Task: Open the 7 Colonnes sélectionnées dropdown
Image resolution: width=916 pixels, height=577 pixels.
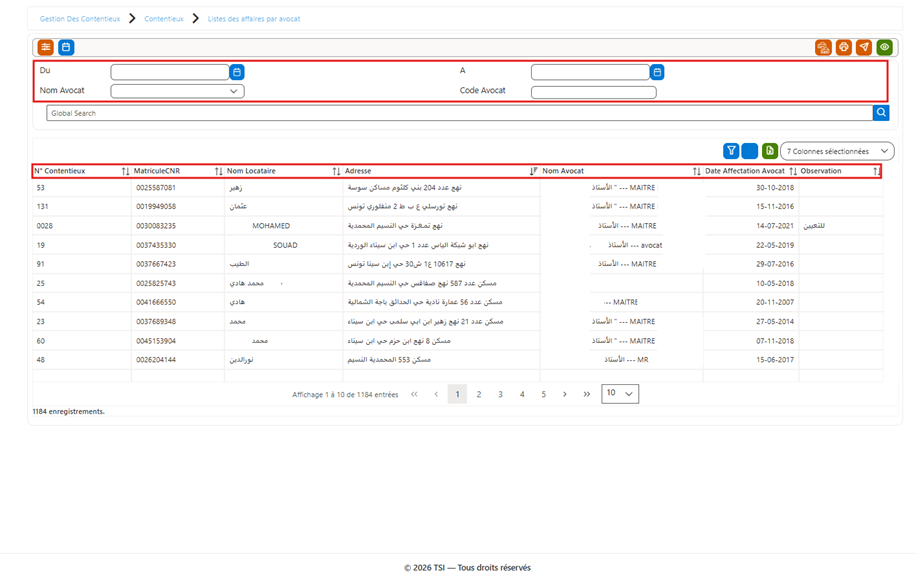Action: (837, 151)
